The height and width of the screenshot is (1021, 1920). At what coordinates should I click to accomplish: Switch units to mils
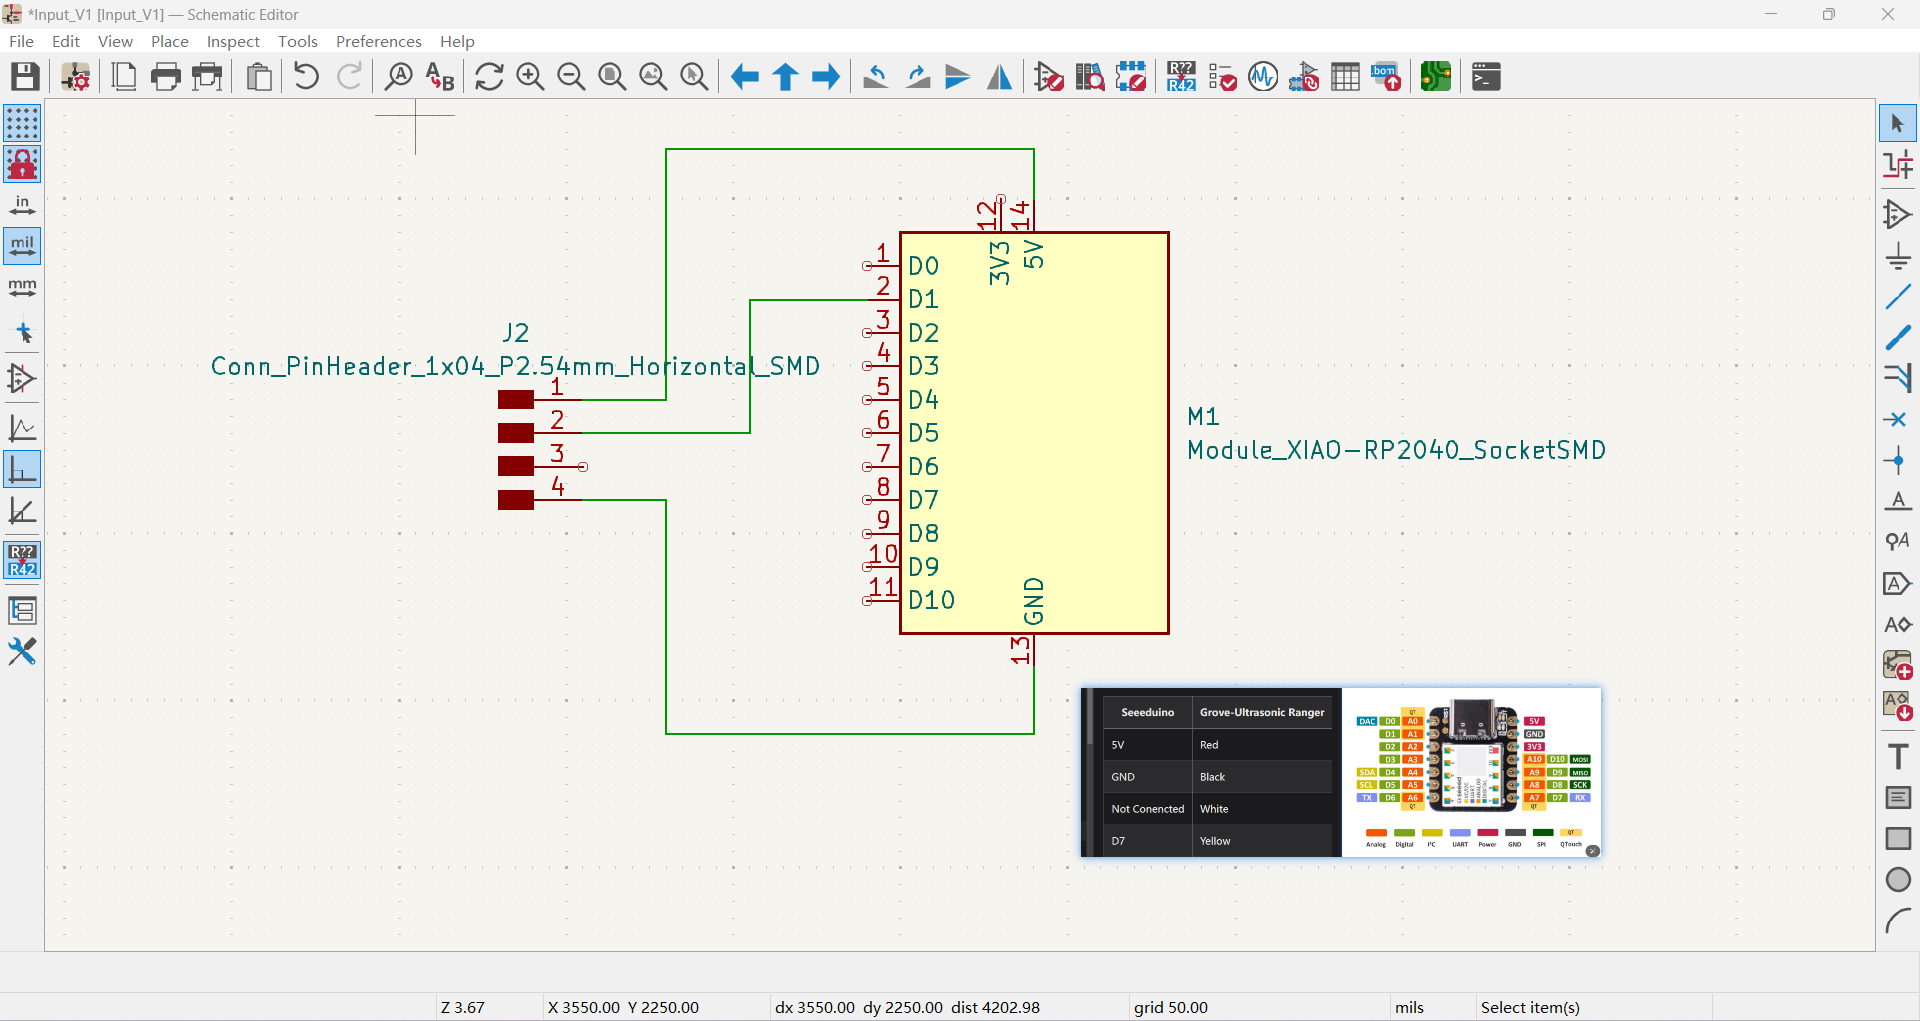(x=22, y=246)
